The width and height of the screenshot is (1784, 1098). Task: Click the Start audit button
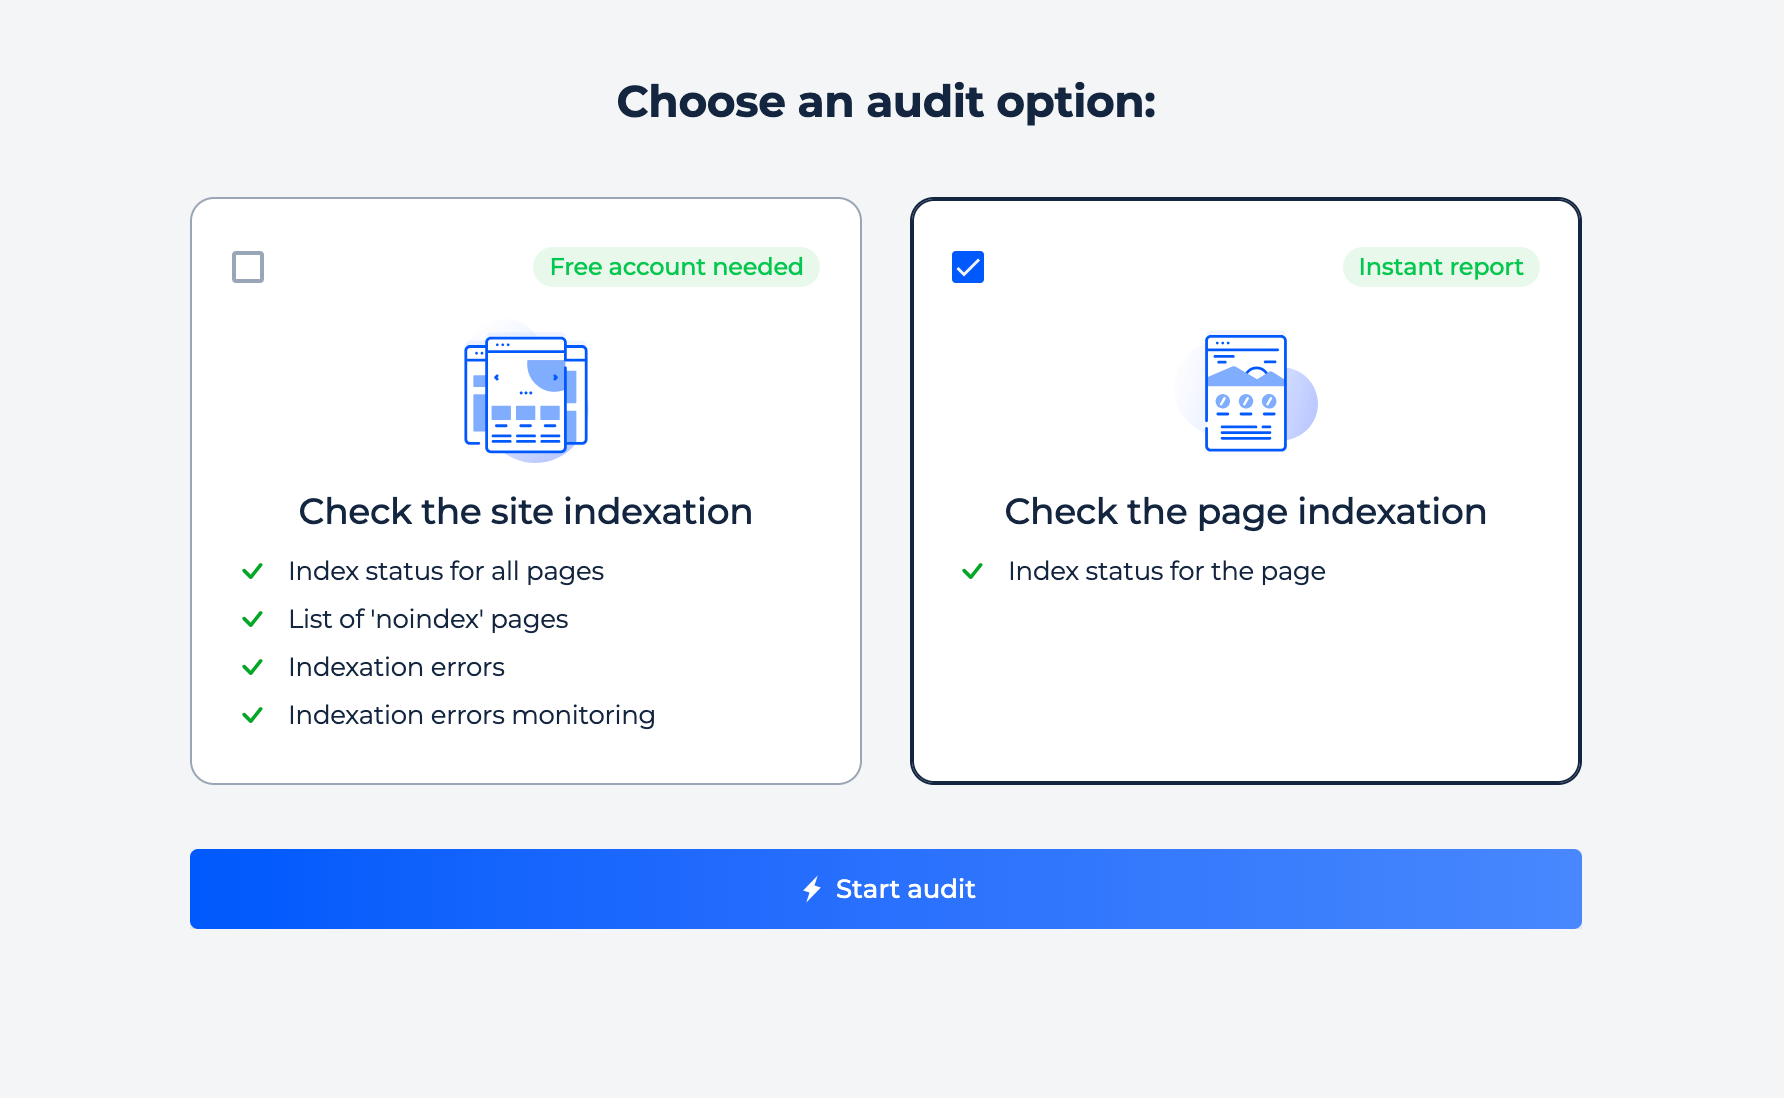pyautogui.click(x=886, y=889)
